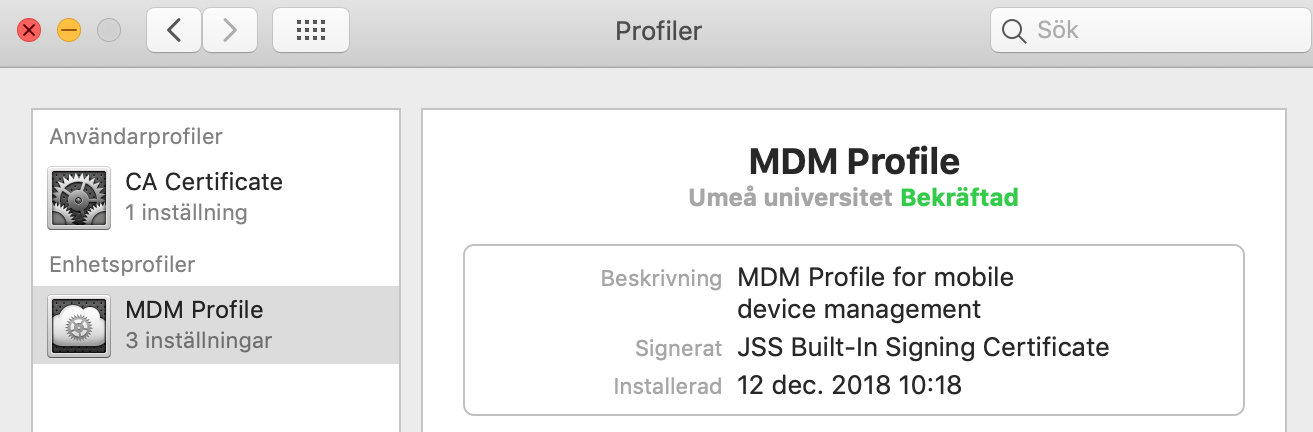Click the MDM Profile heading in details pane
The width and height of the screenshot is (1313, 432).
click(x=854, y=161)
